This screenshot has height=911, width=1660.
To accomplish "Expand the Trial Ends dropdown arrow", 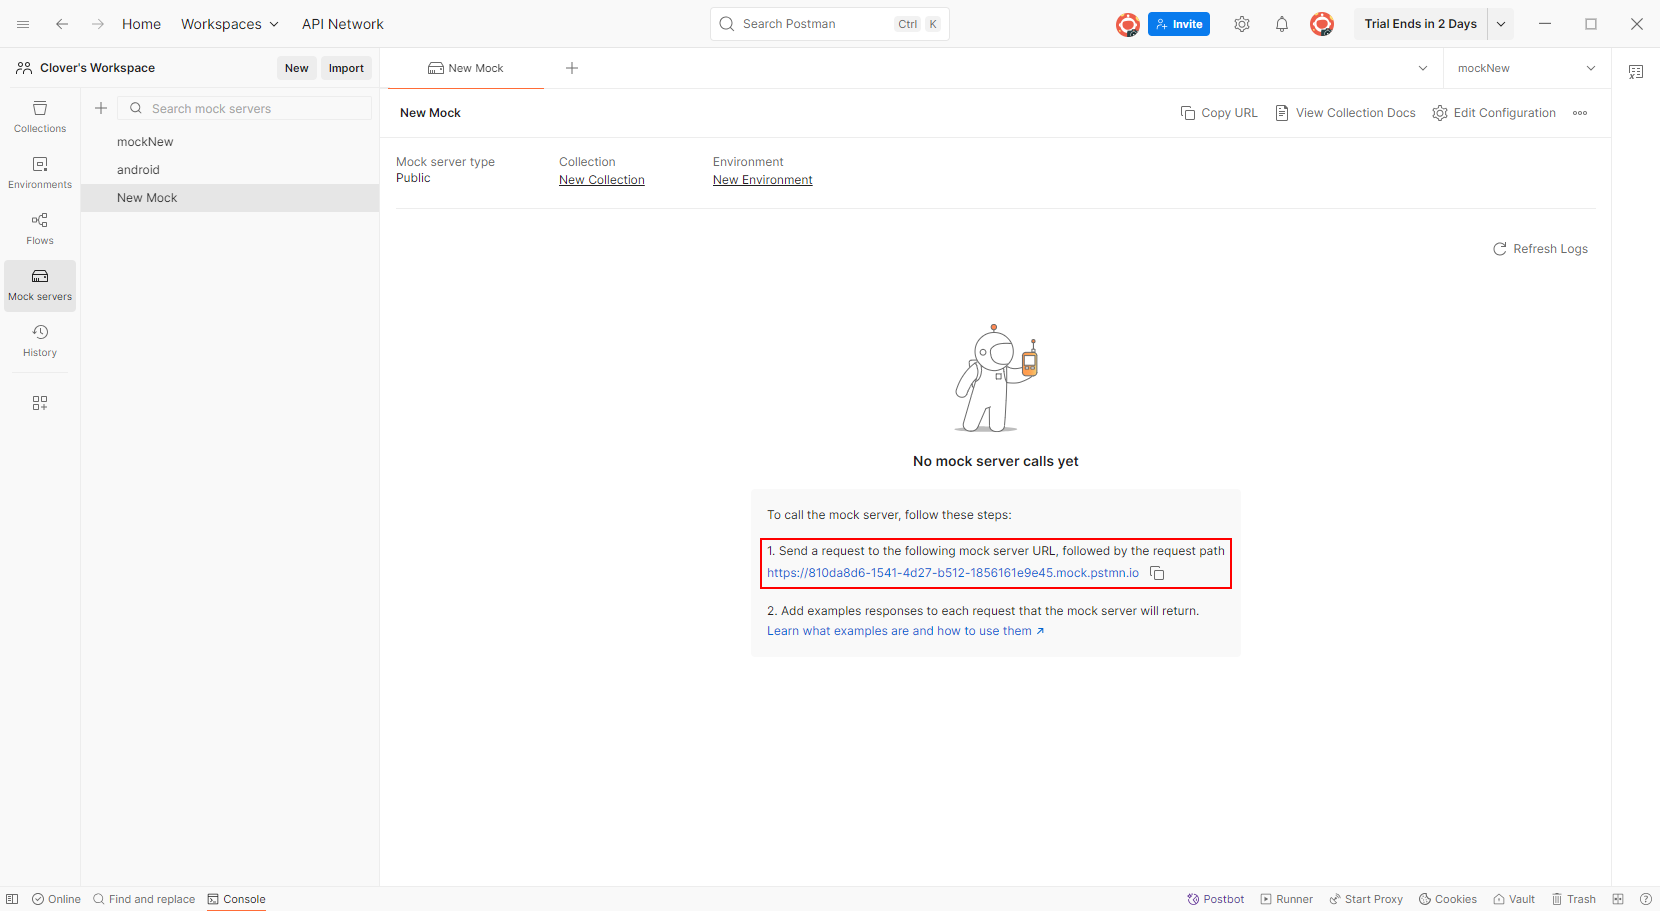I will 1501,24.
